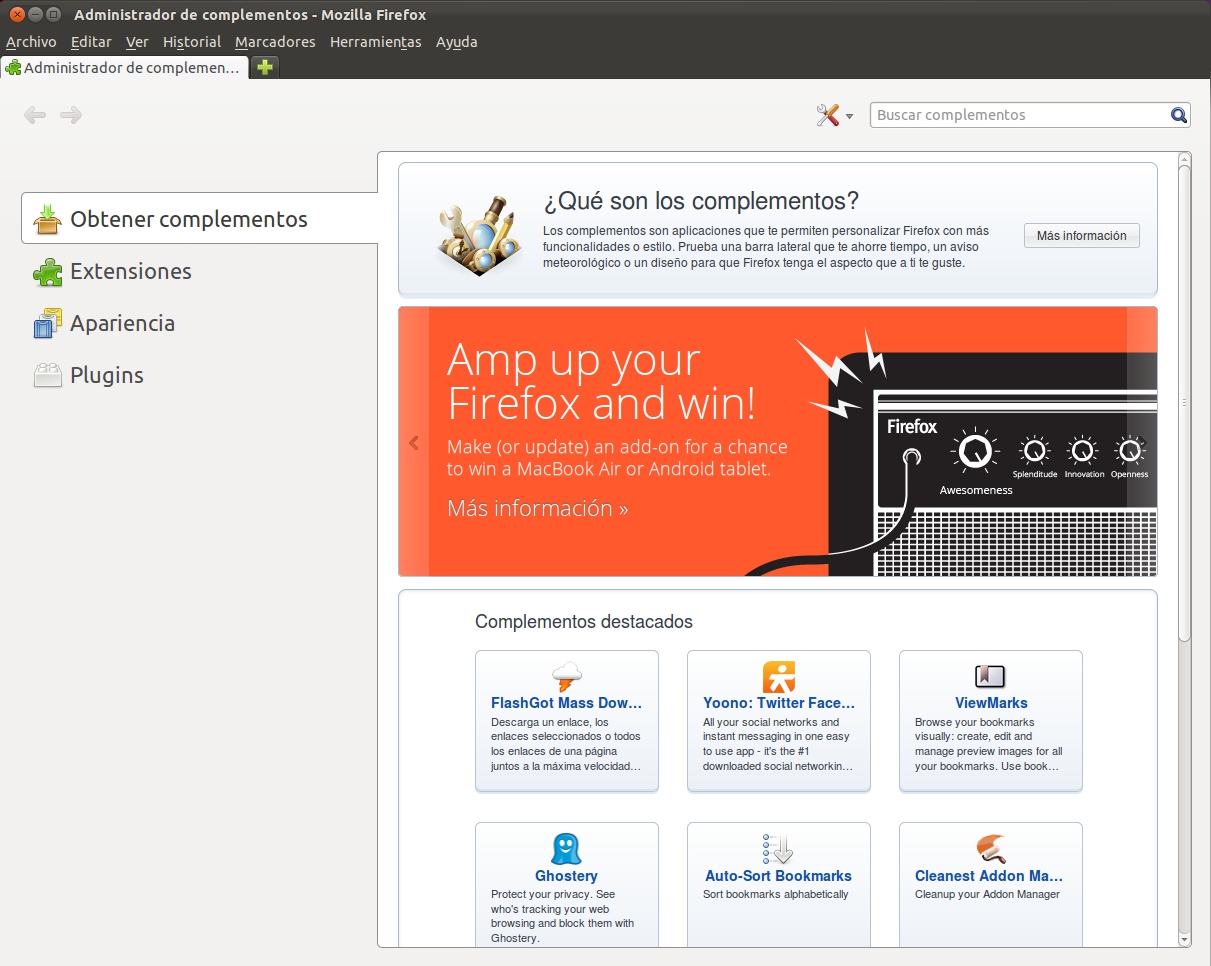Open the Yoono: Twitter Face... add-on title
The width and height of the screenshot is (1211, 966).
click(x=778, y=703)
